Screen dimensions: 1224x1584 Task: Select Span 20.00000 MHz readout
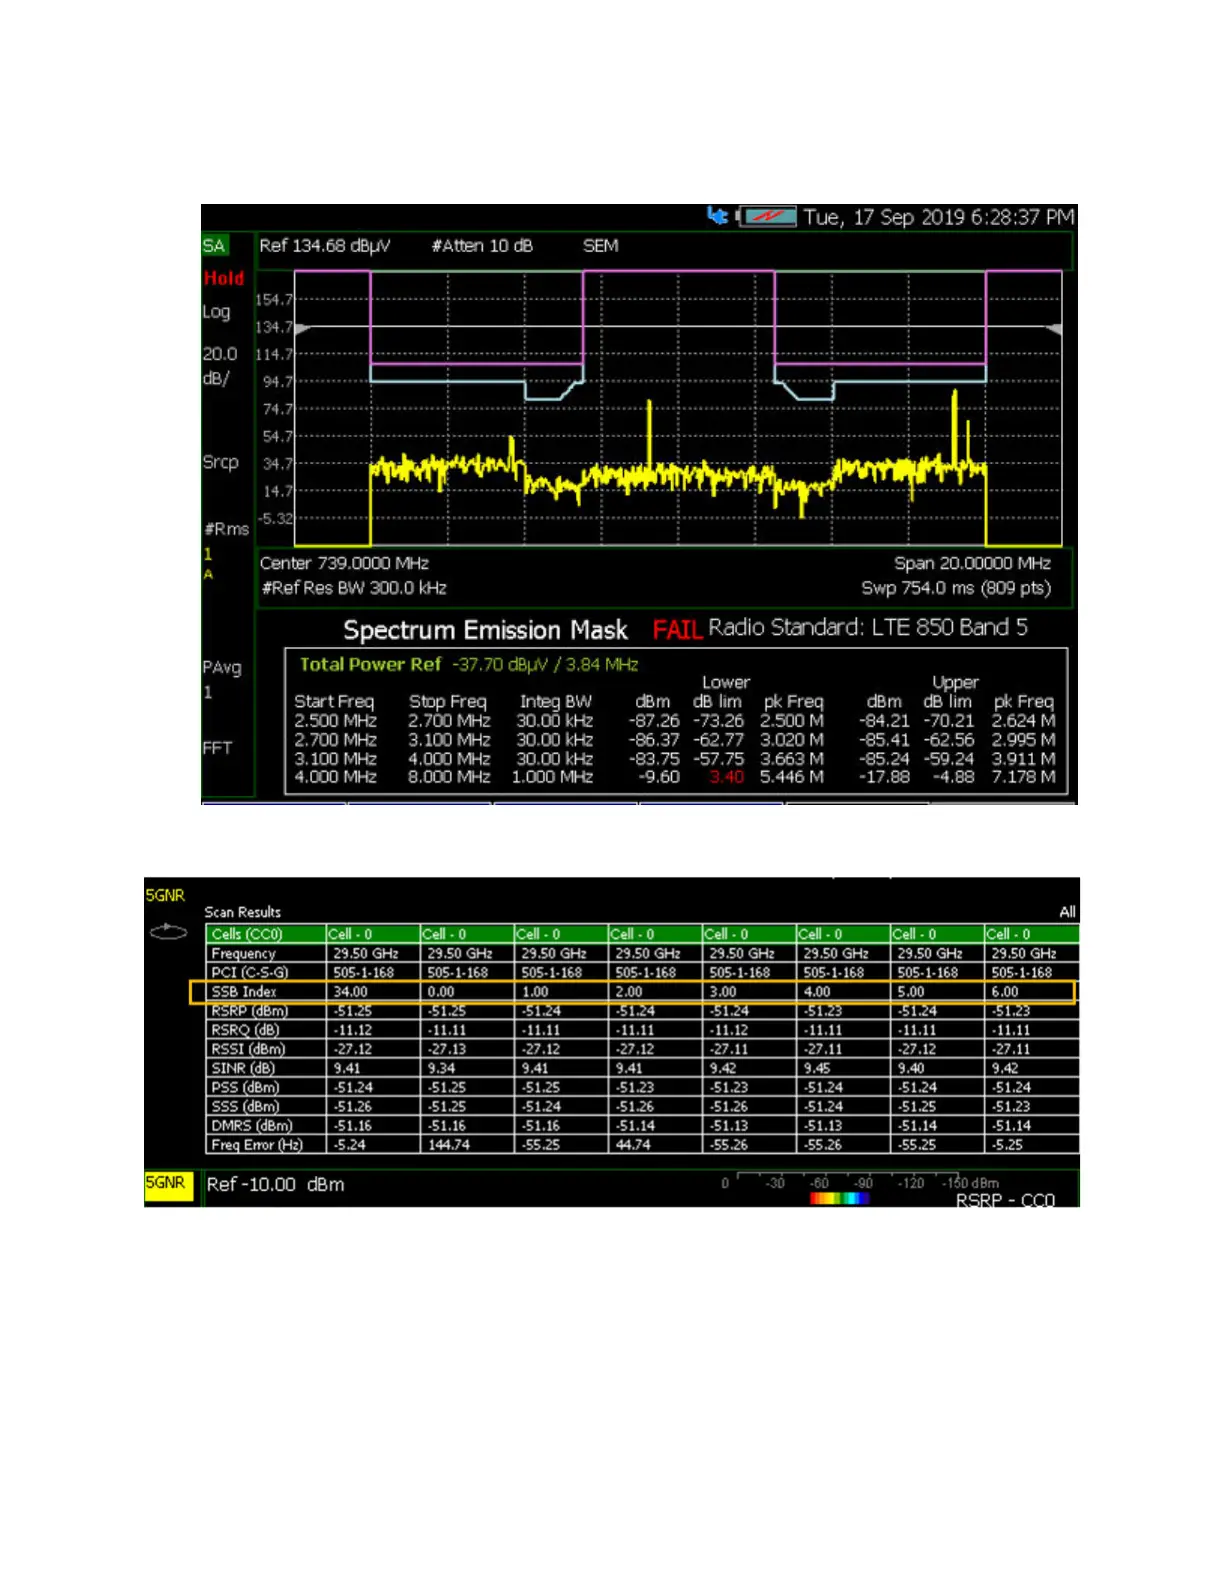(x=972, y=563)
